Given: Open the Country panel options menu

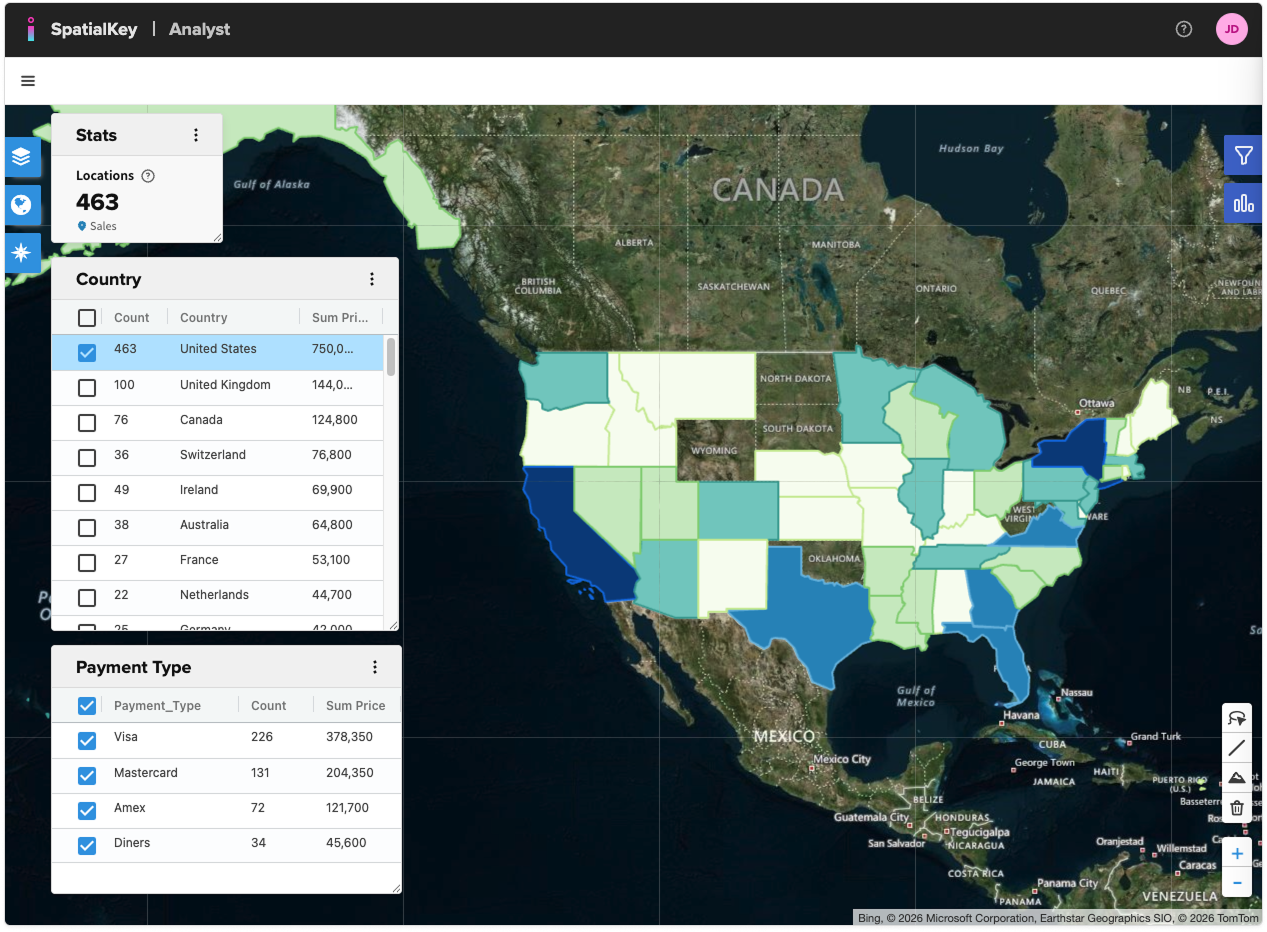Looking at the screenshot, I should (x=372, y=279).
